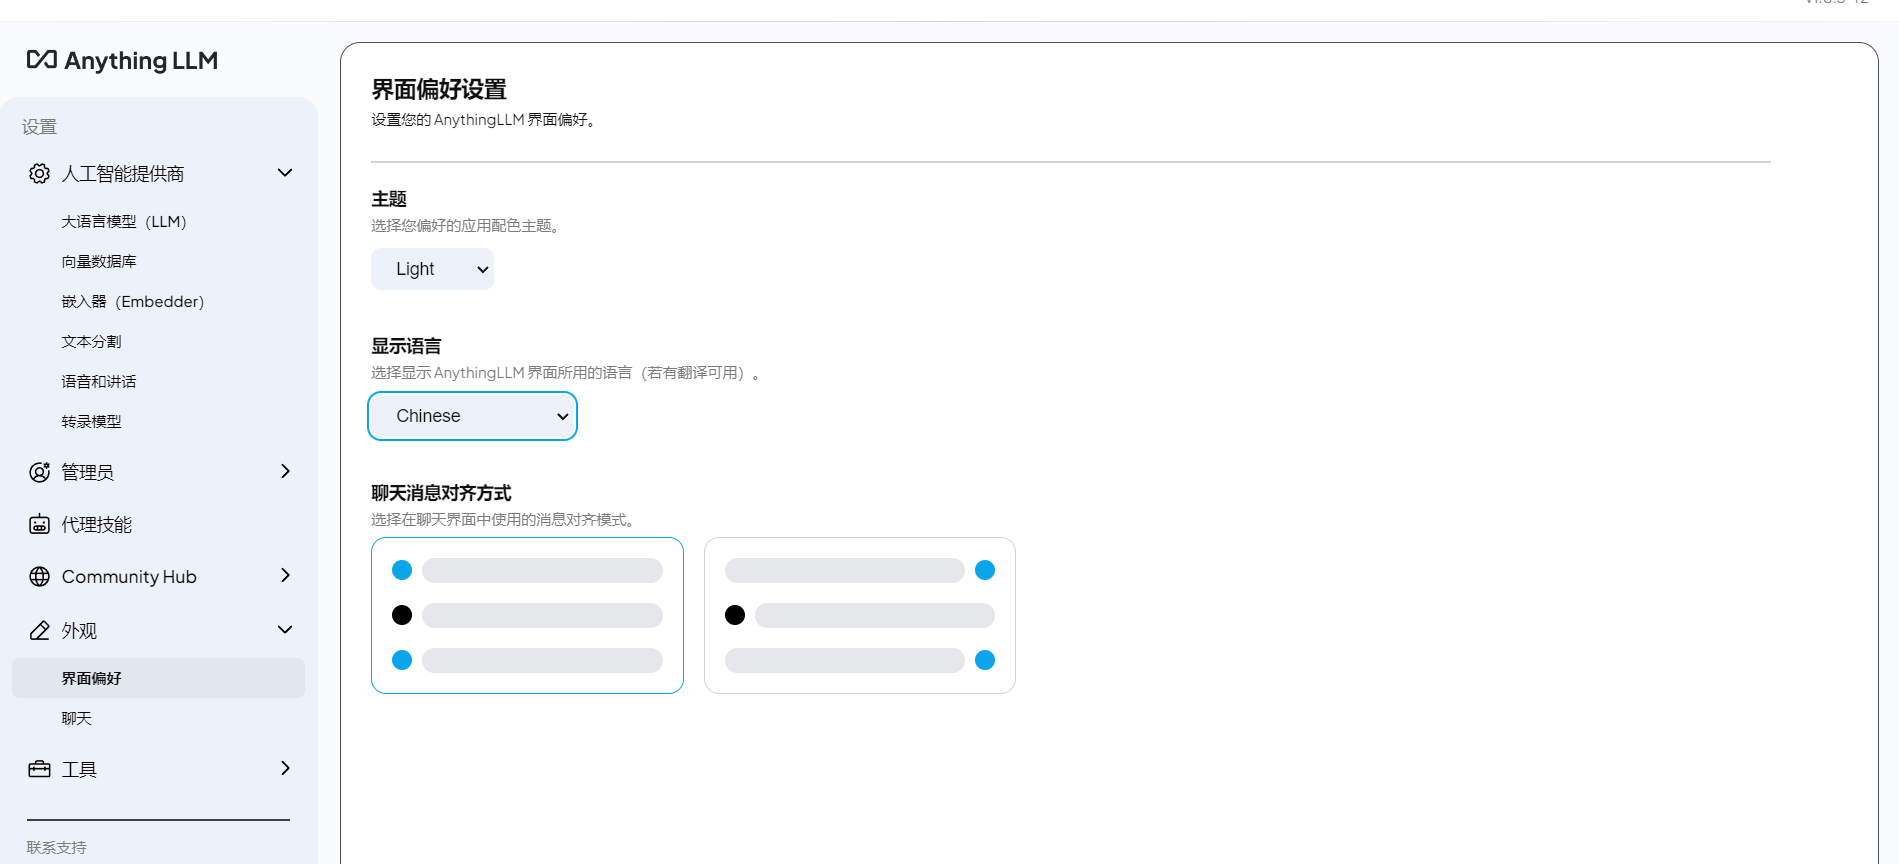Screen dimensions: 1899x864
Task: Click the 设置 sidebar header text
Action: coord(40,127)
